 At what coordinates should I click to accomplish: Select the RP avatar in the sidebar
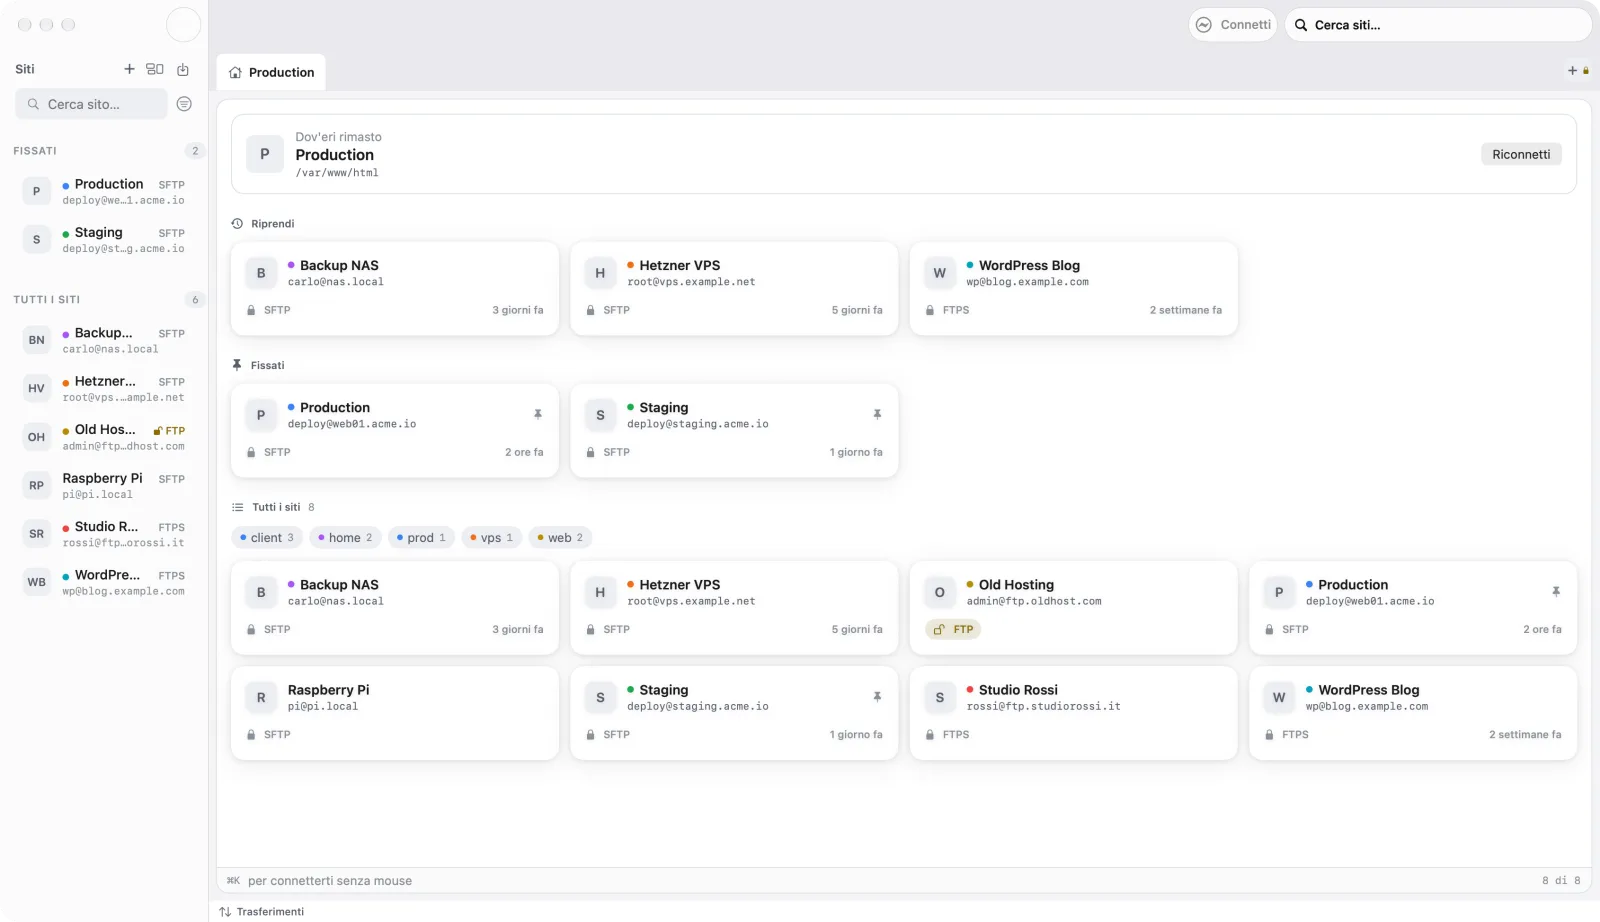pyautogui.click(x=37, y=485)
